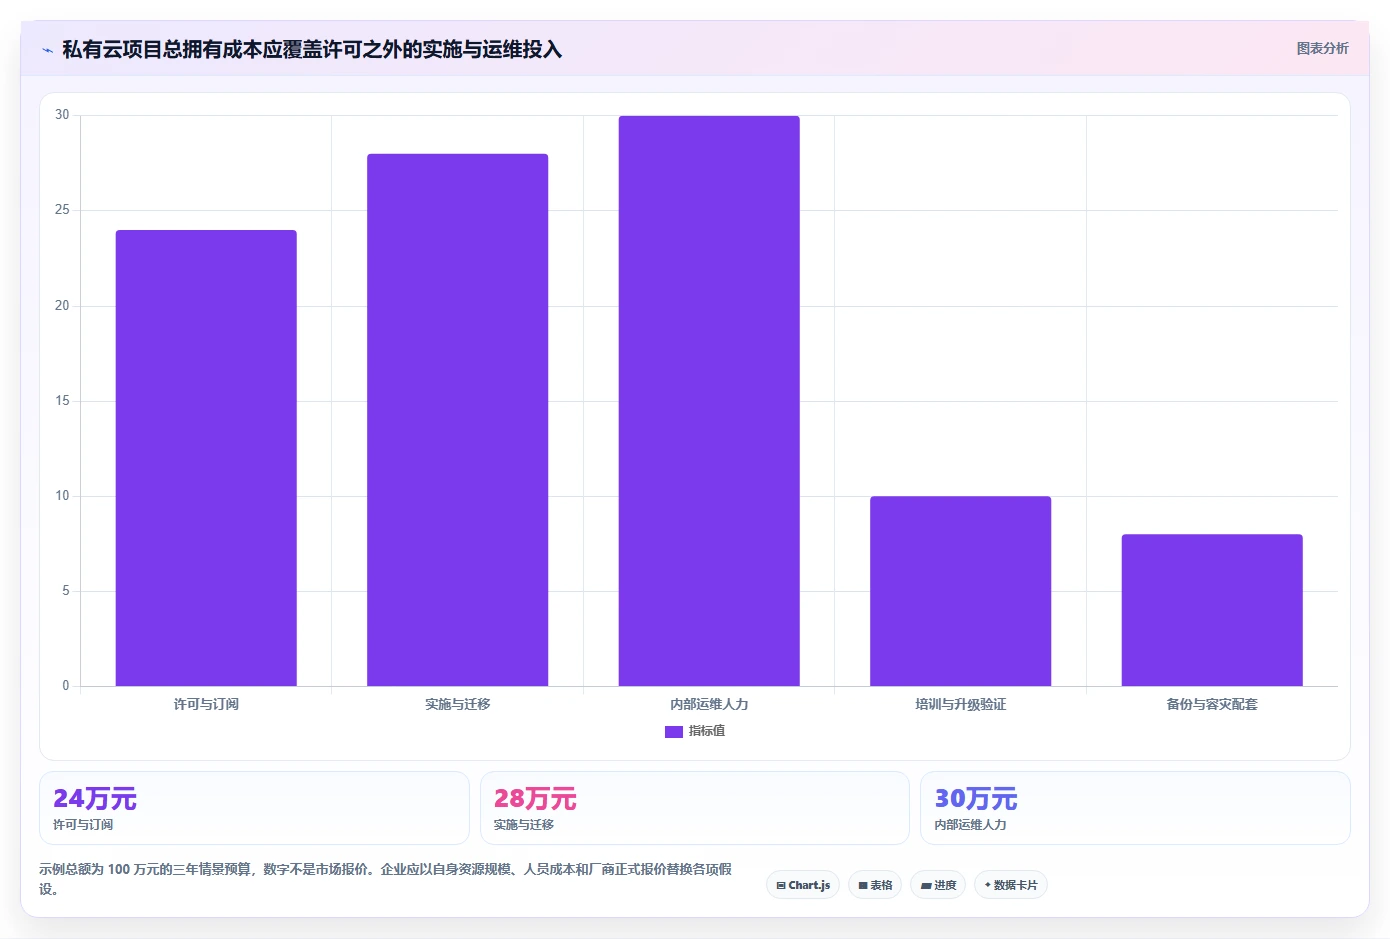Click the 内部运维人力 x-axis label
The width and height of the screenshot is (1390, 939).
[x=709, y=704]
